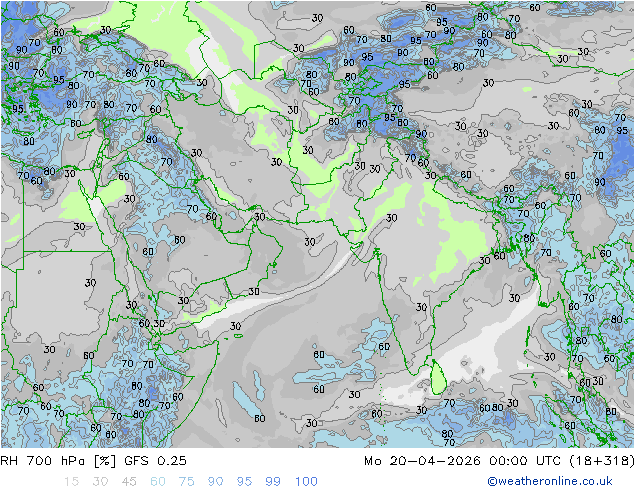The image size is (634, 490).
Task: Click Sri Lanka island on the map
Action: pos(439,378)
